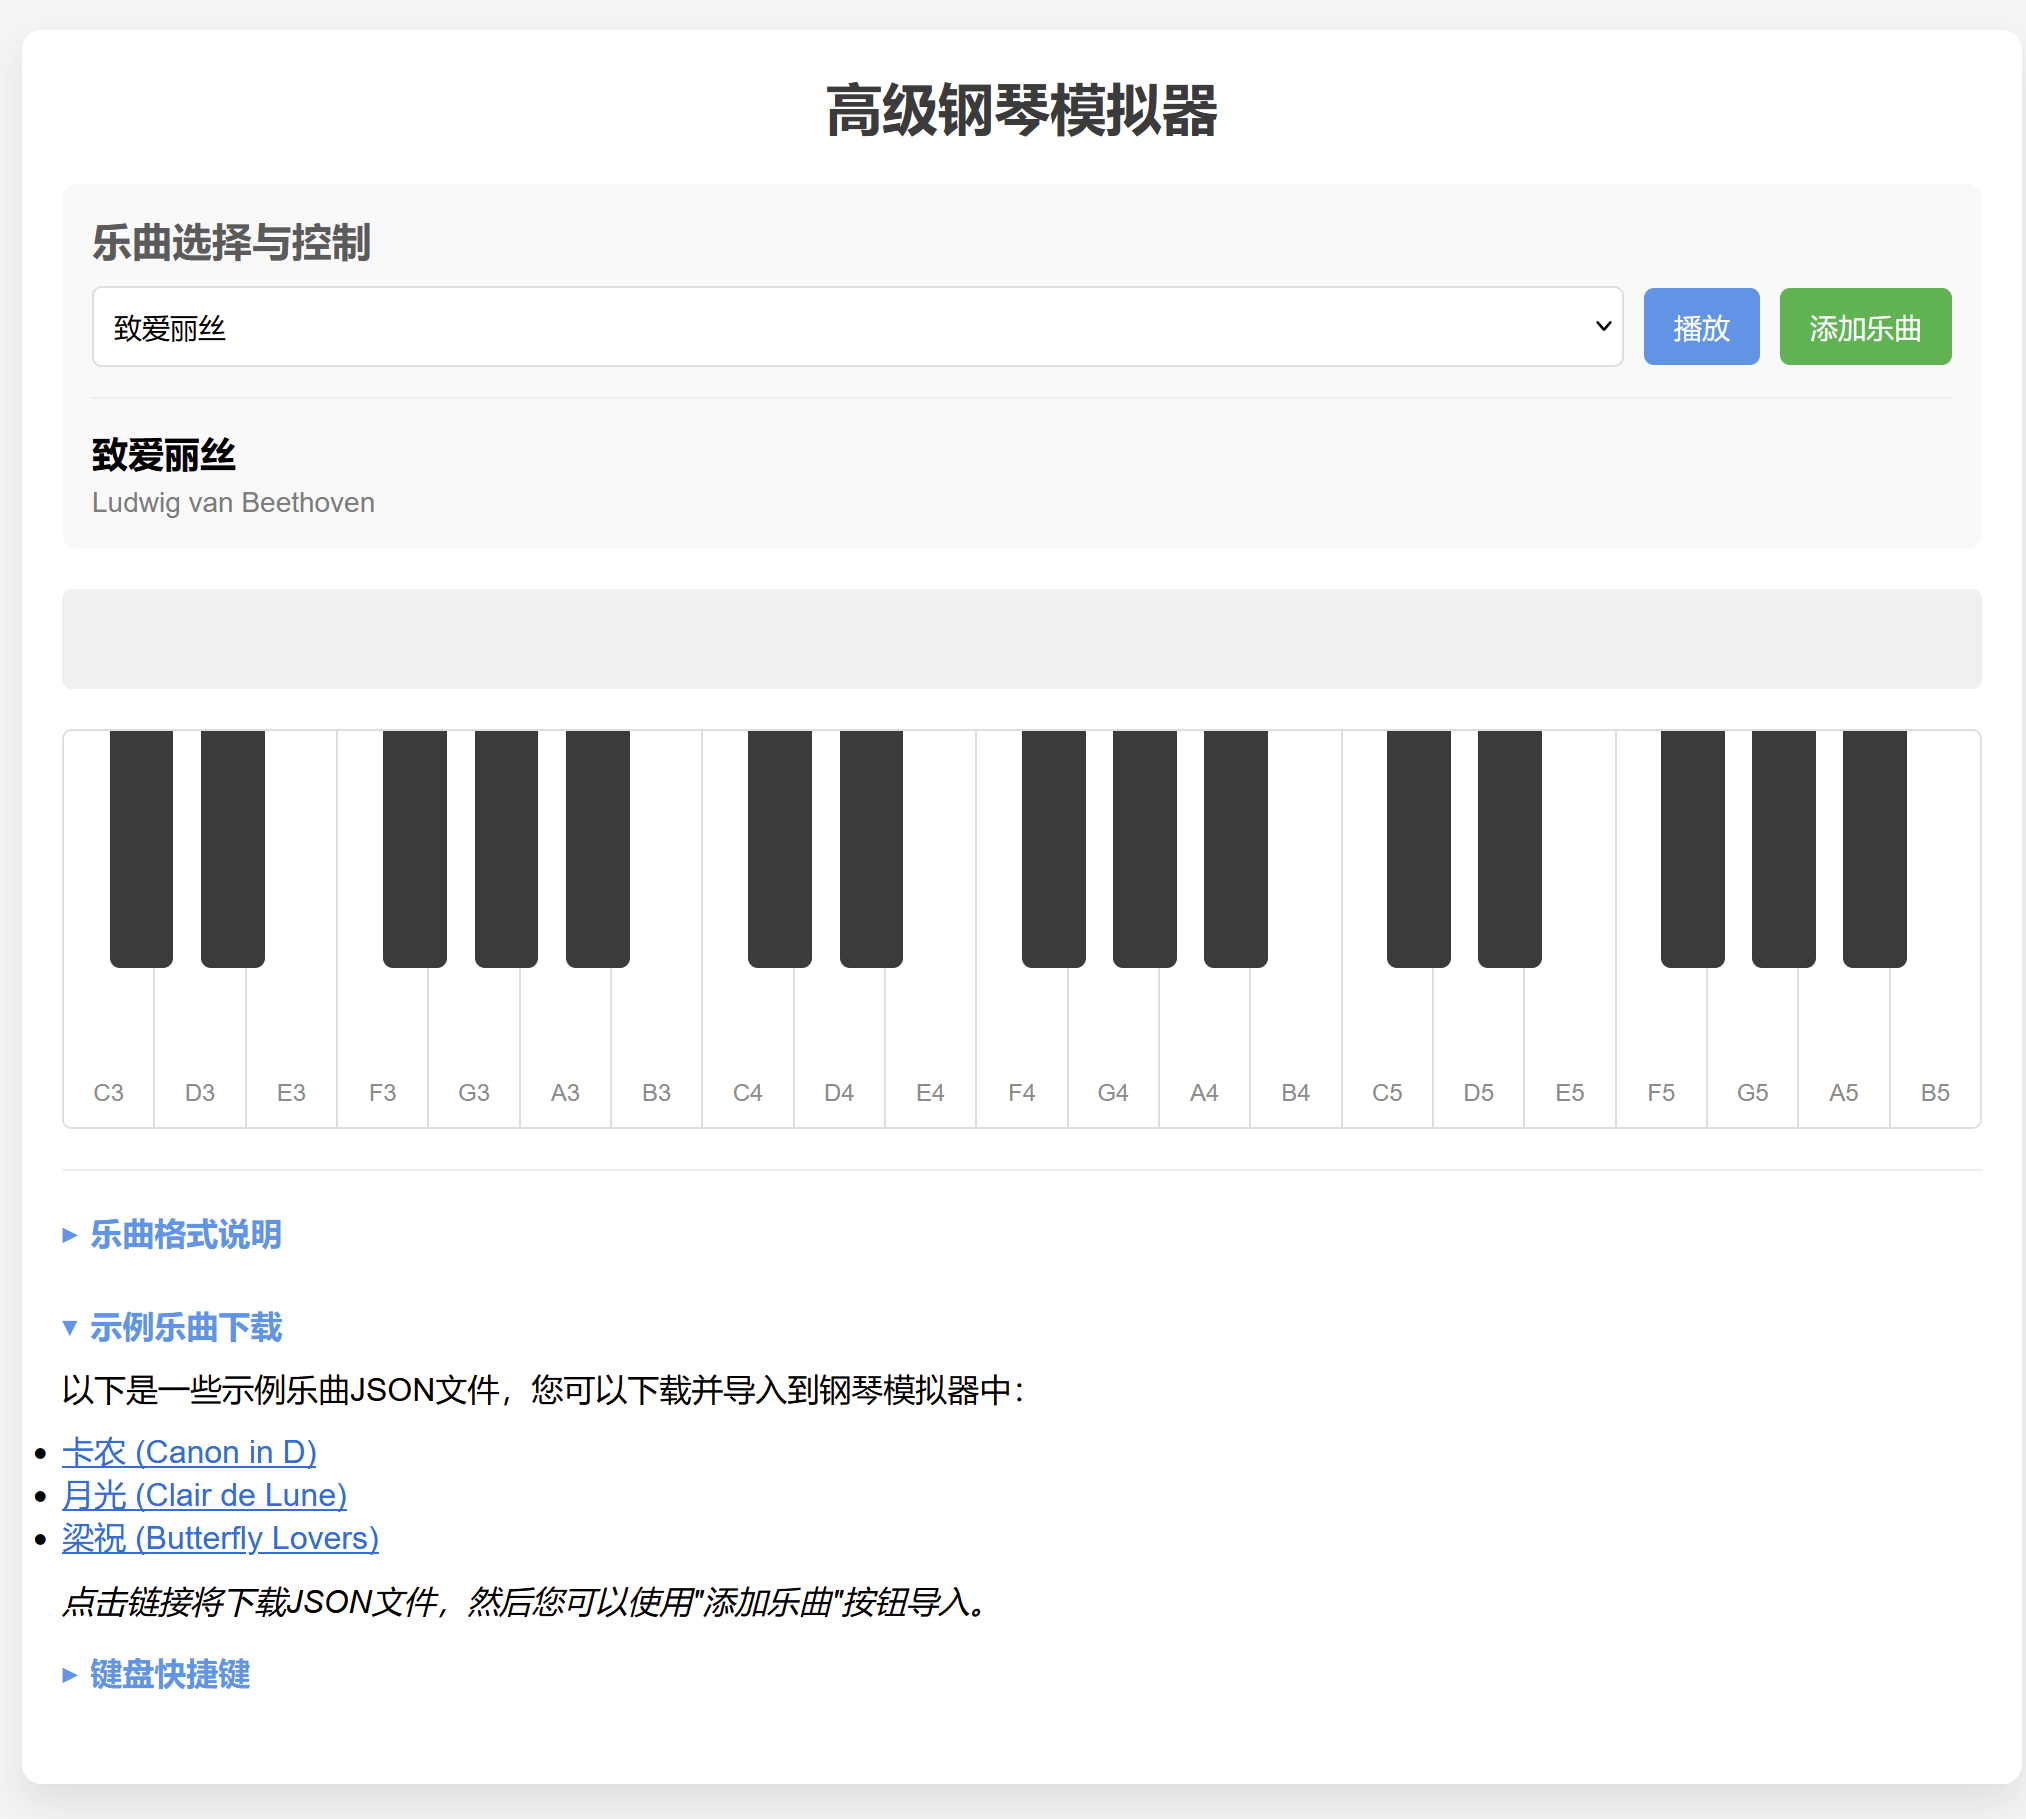
Task: Hit black key between A3 and B3
Action: 597,848
